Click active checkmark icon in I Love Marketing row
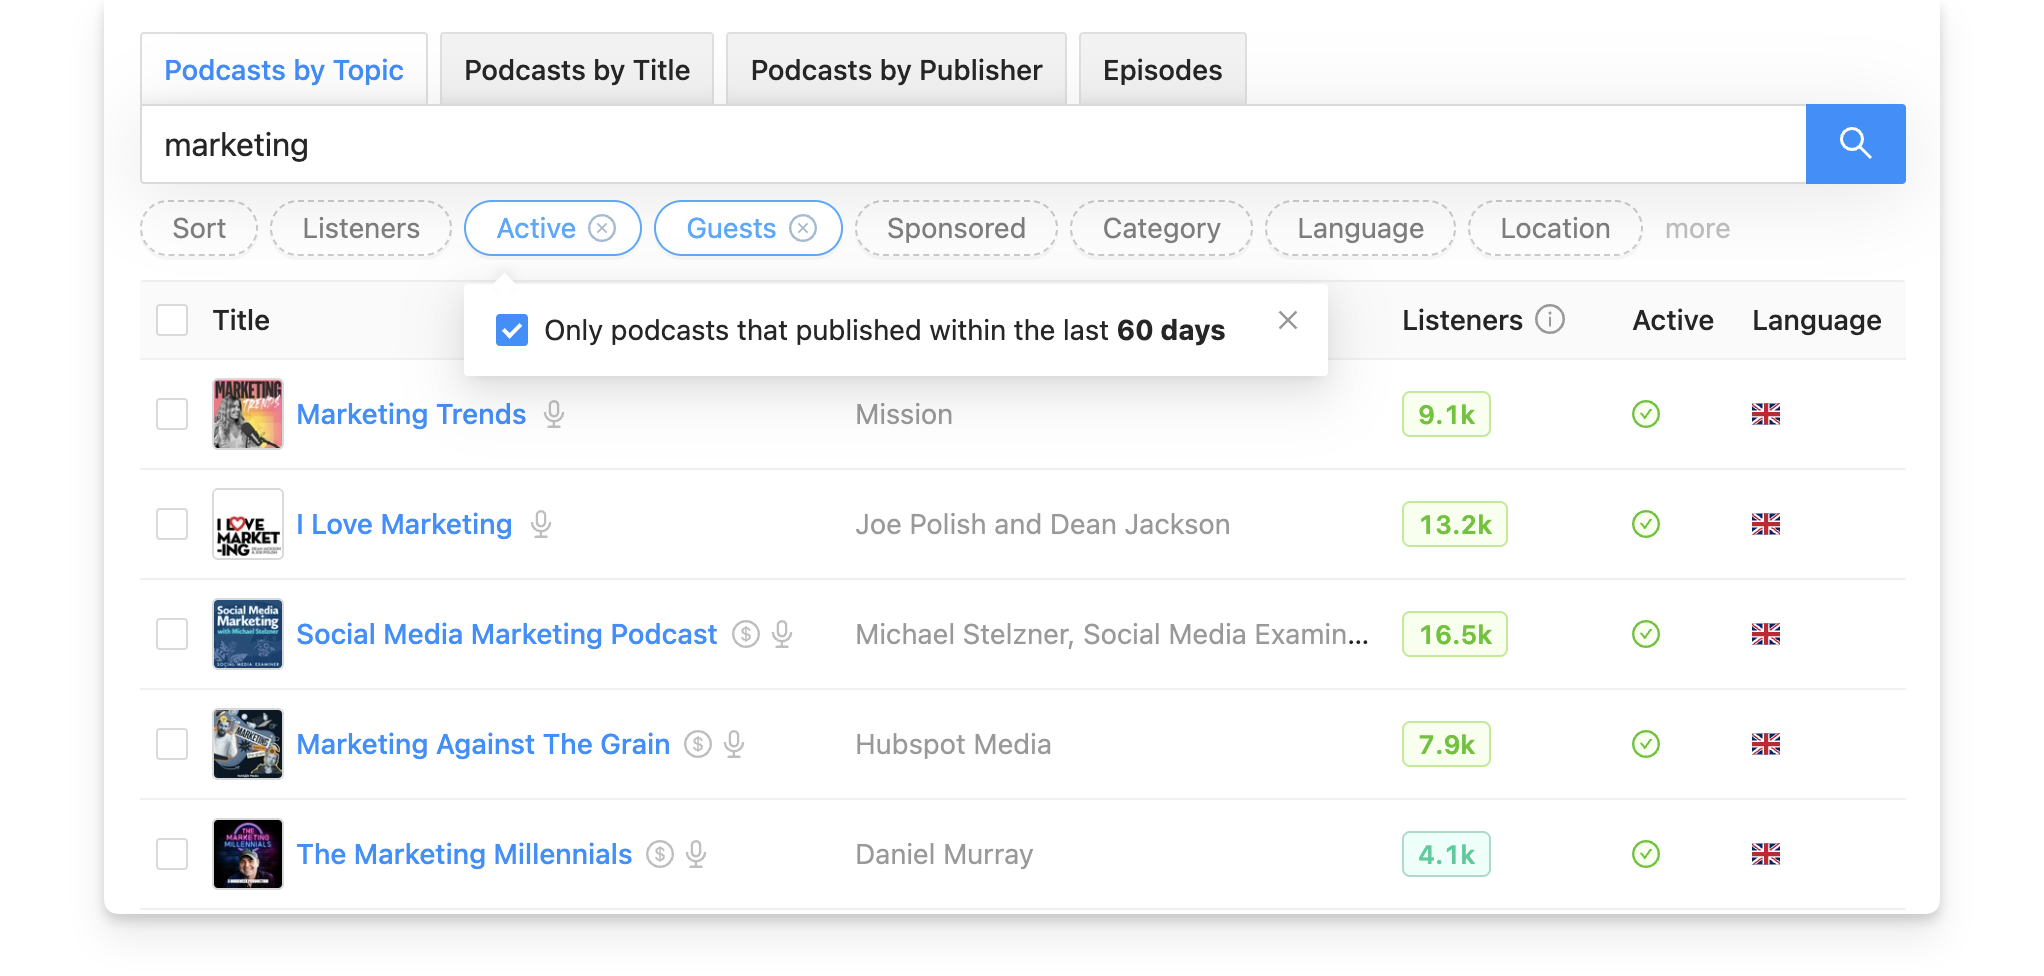Image resolution: width=2044 pixels, height=976 pixels. coord(1646,524)
